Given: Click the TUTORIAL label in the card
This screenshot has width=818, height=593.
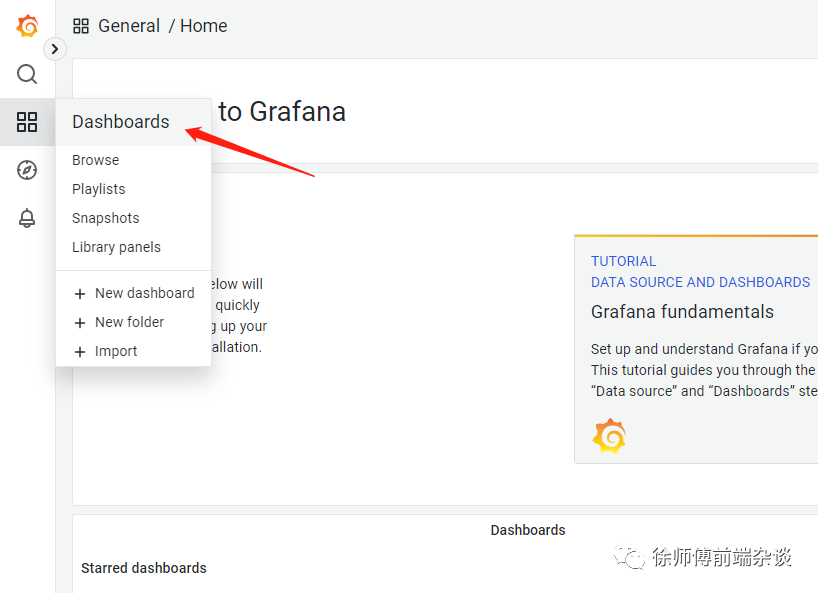Looking at the screenshot, I should [x=623, y=261].
